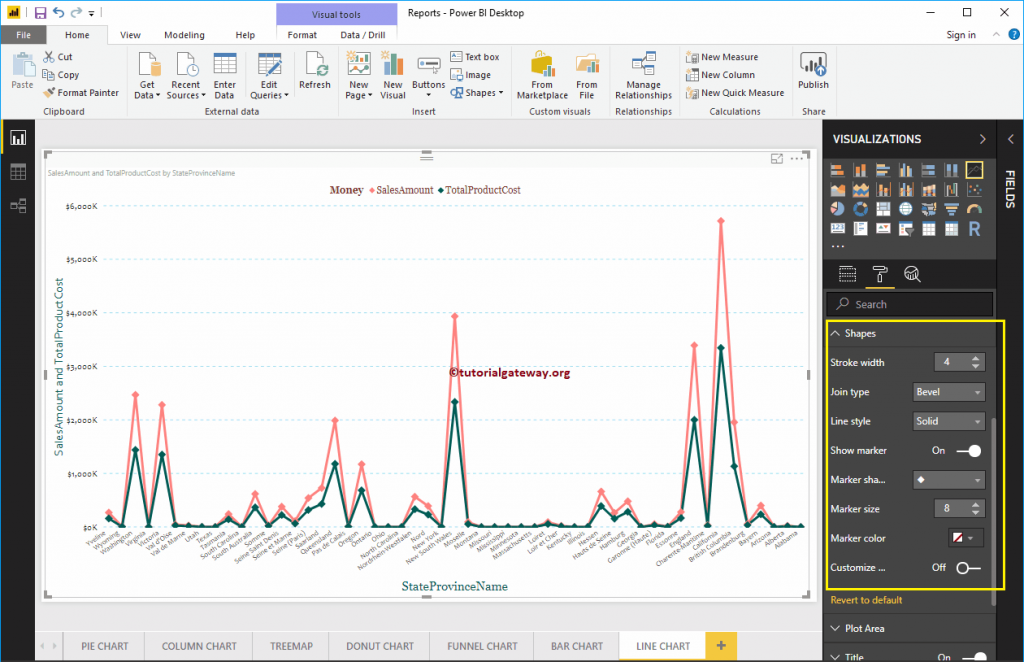Insert a Text box
The height and width of the screenshot is (662, 1024).
click(x=476, y=55)
